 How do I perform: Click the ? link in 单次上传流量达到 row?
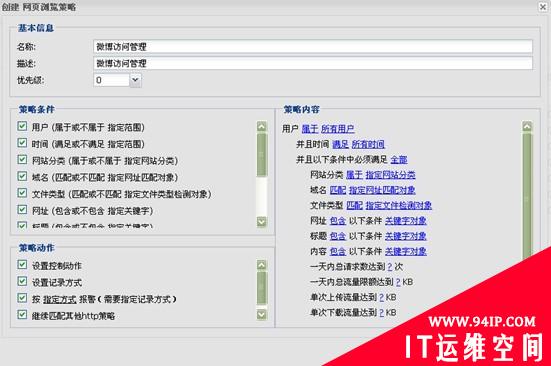tap(382, 297)
